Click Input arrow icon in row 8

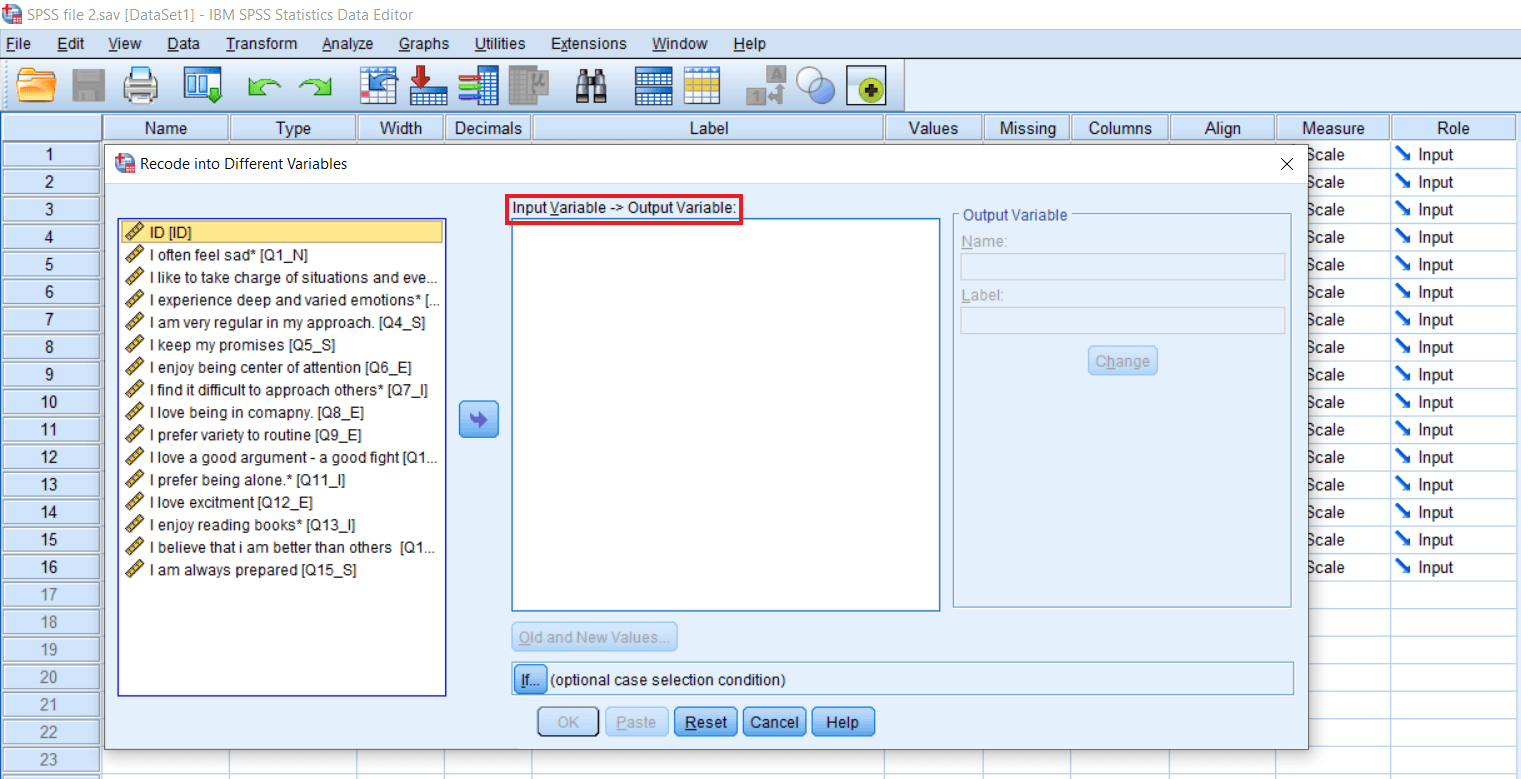1403,347
